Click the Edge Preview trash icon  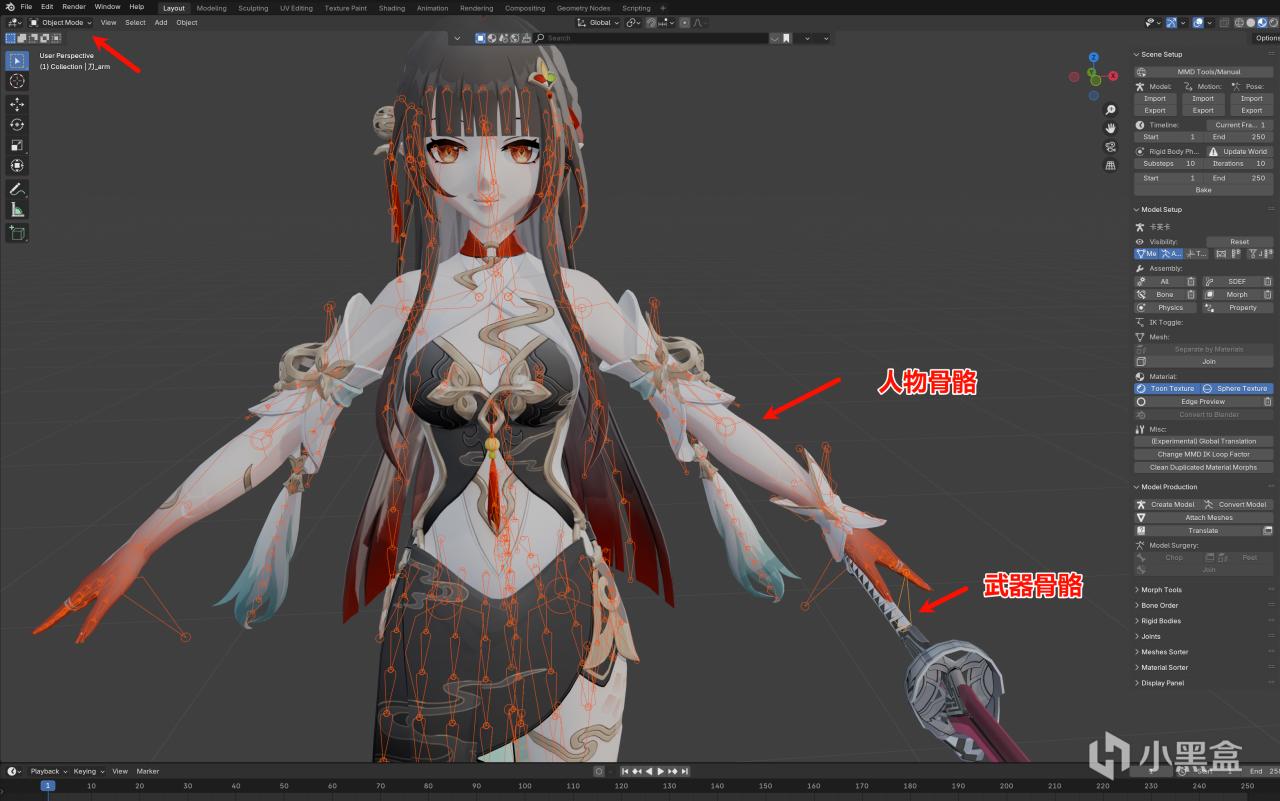(1268, 402)
